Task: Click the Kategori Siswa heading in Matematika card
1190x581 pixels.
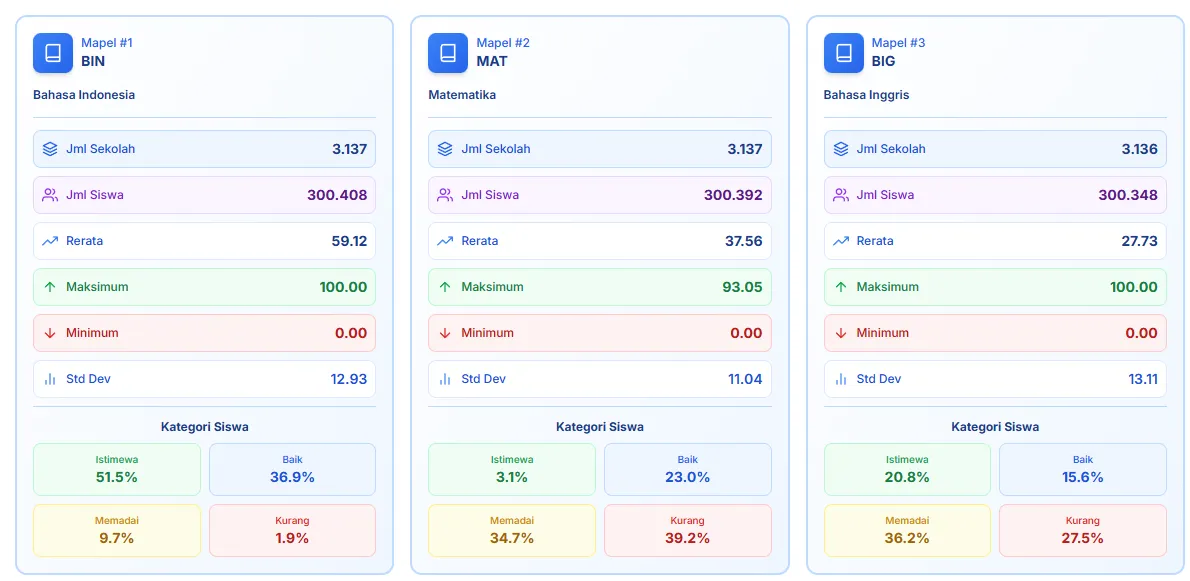Action: point(599,427)
